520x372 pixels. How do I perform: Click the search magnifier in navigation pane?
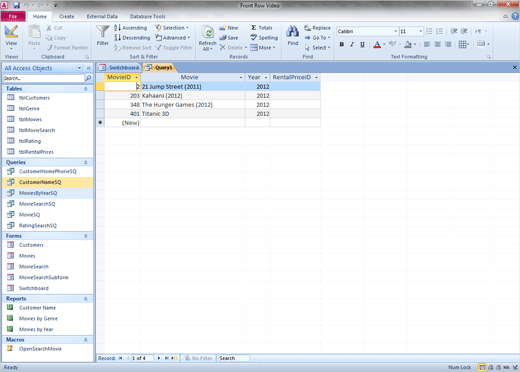(89, 78)
